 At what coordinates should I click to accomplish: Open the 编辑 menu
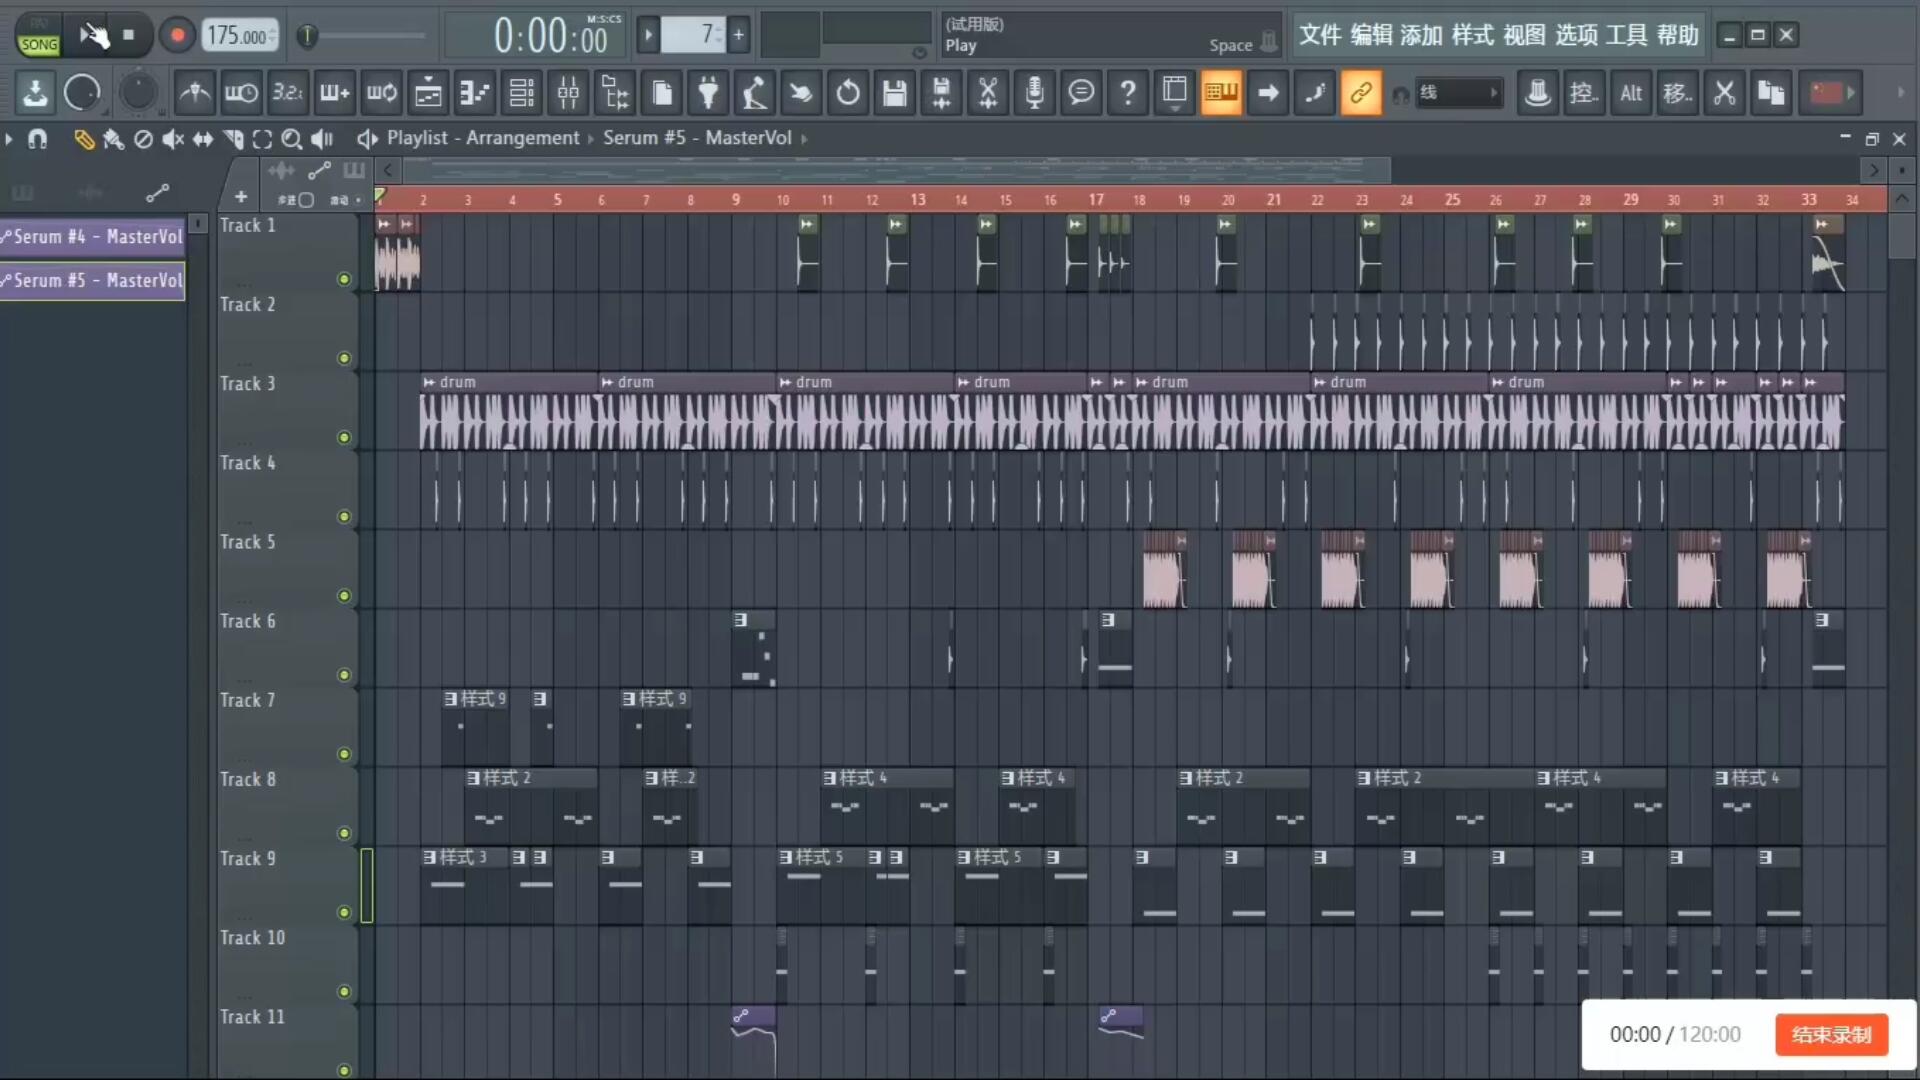point(1371,35)
